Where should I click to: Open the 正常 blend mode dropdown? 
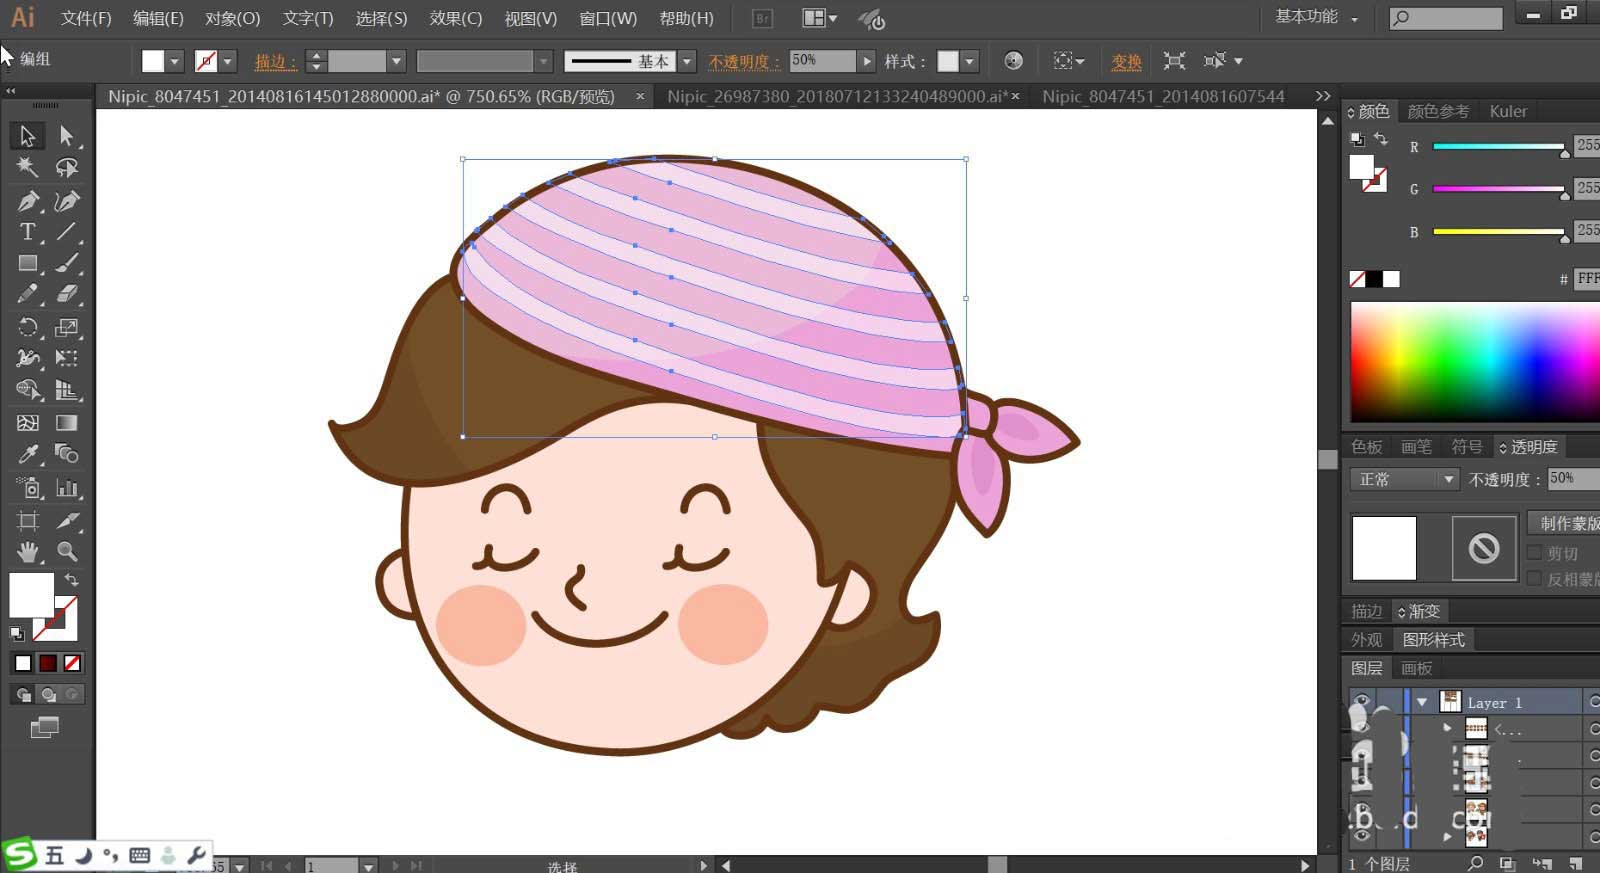[1404, 480]
